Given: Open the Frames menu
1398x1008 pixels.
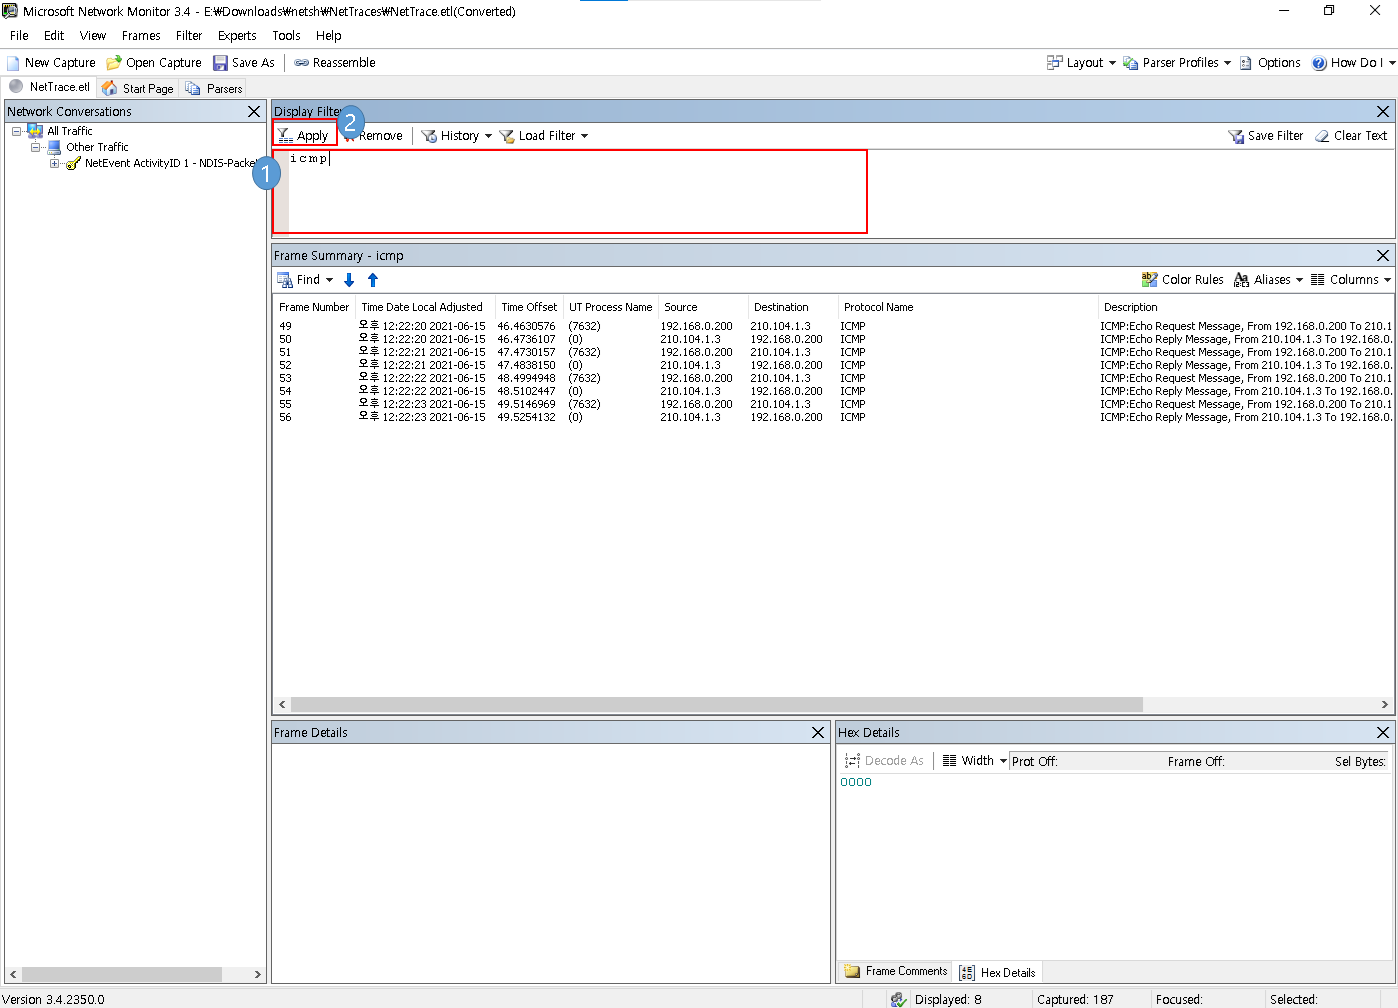Looking at the screenshot, I should [x=141, y=36].
